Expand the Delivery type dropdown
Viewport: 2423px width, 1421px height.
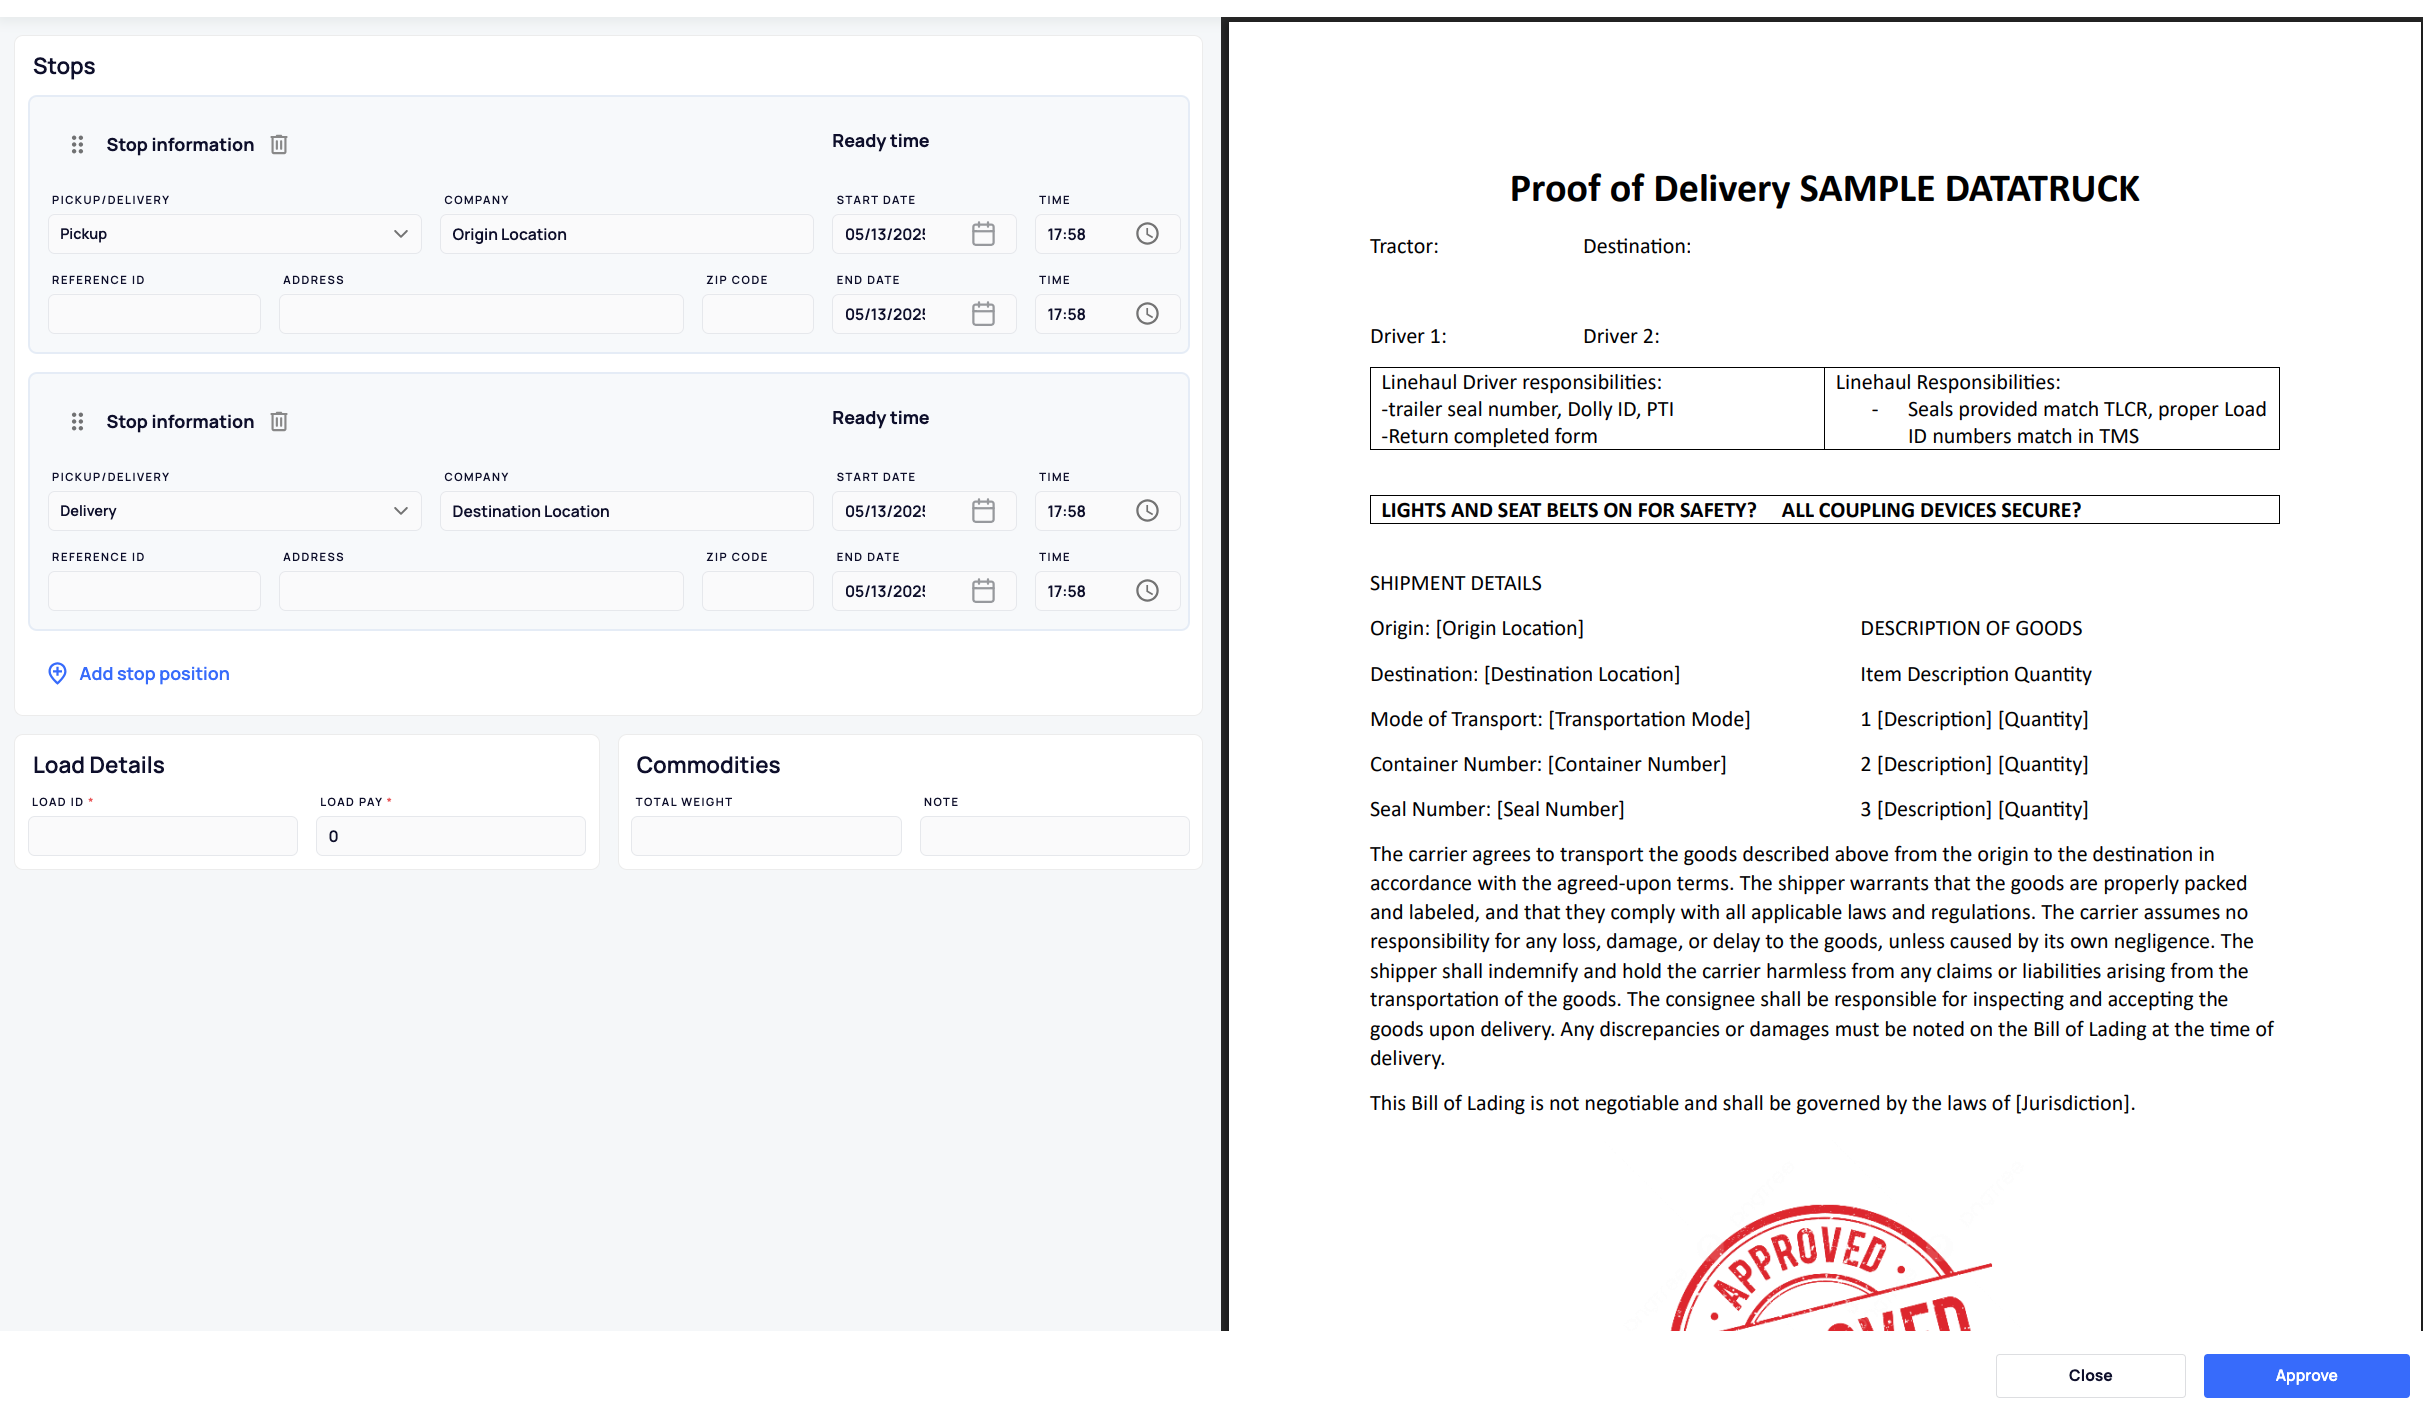235,511
